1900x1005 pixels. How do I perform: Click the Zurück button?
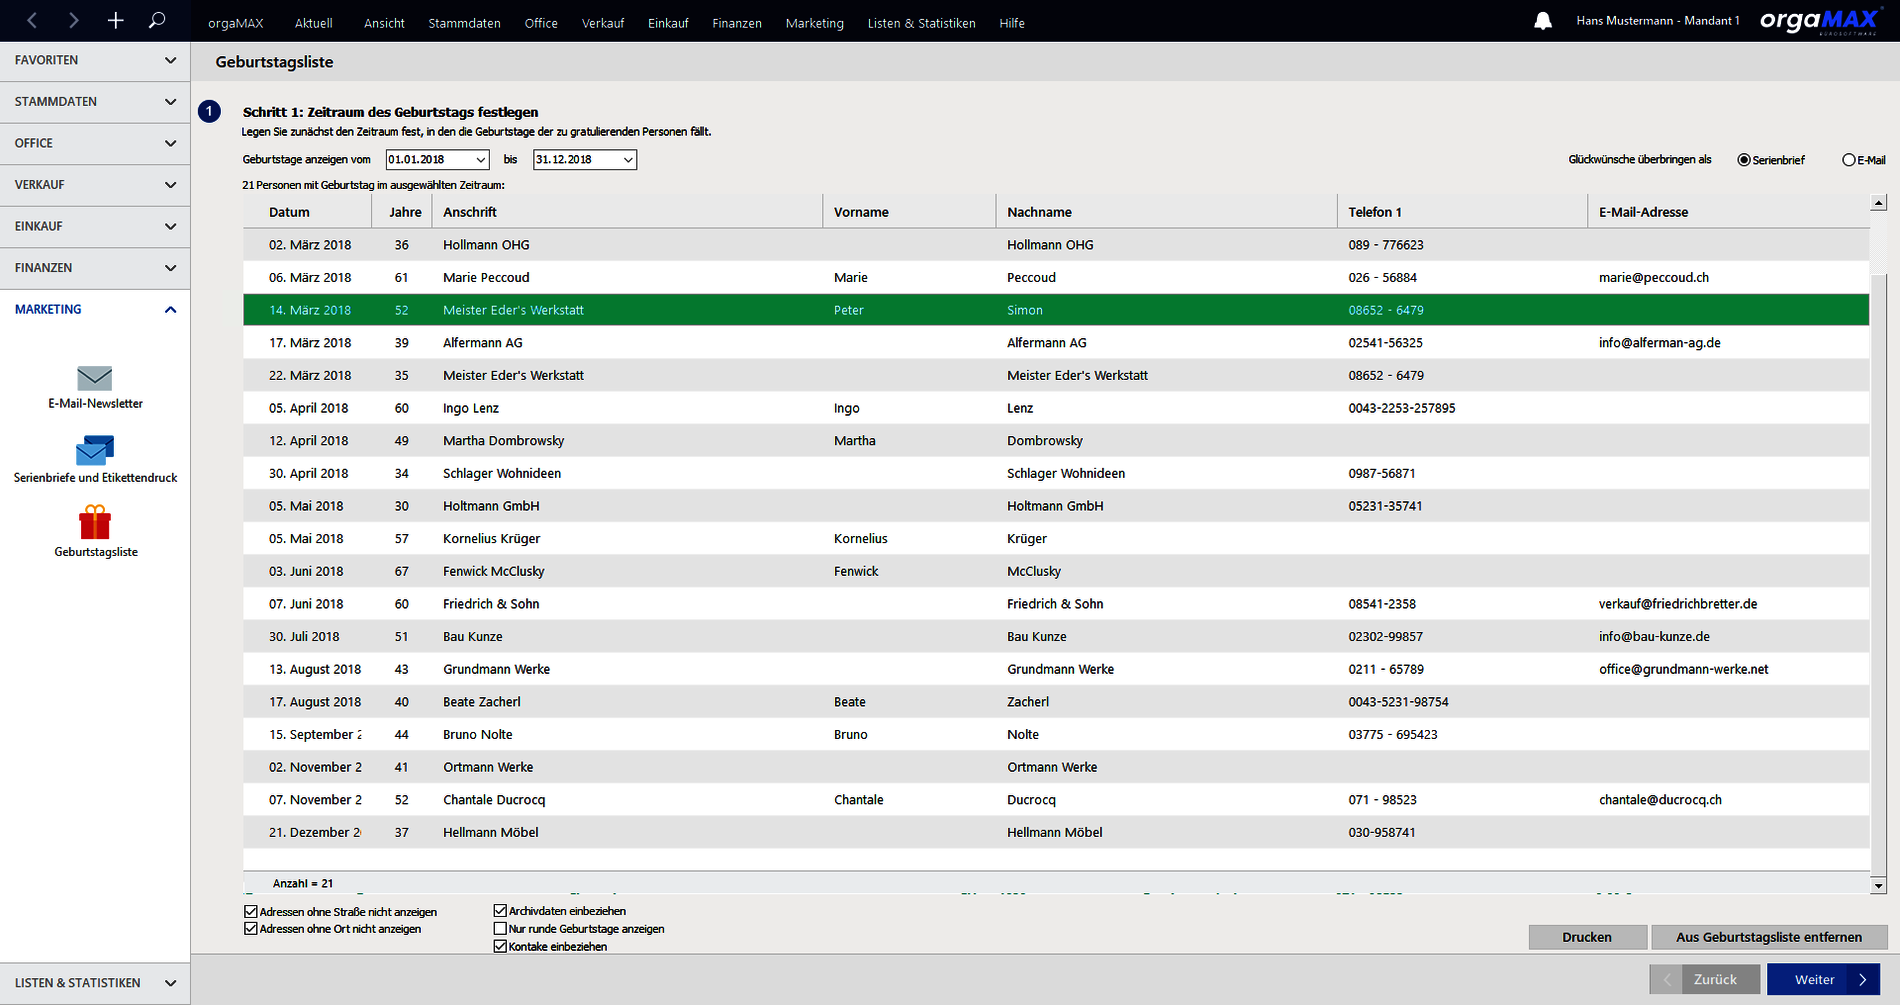click(1705, 980)
